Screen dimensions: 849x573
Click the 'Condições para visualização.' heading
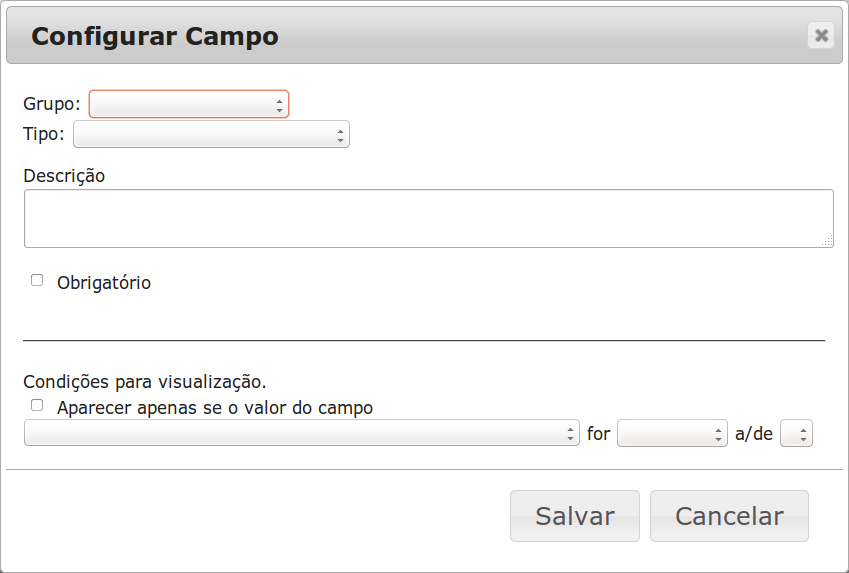tap(145, 382)
